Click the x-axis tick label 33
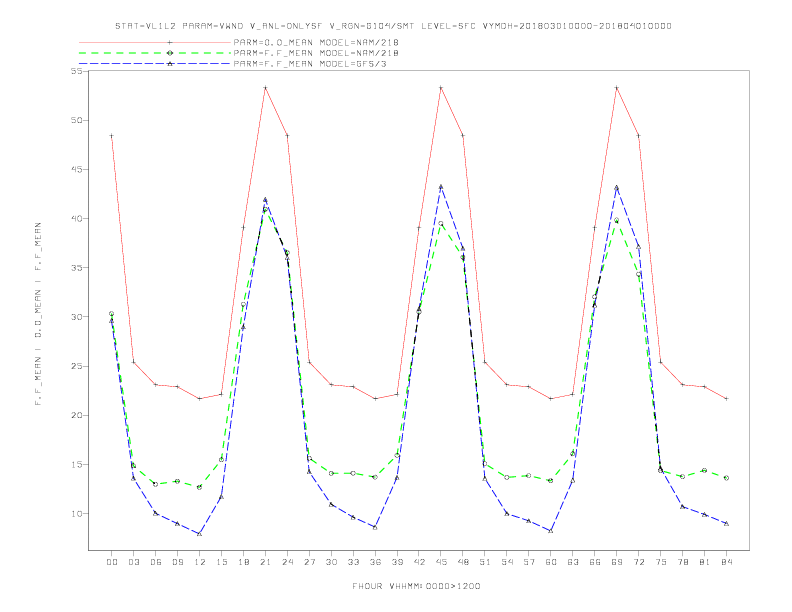792x612 pixels. [354, 562]
